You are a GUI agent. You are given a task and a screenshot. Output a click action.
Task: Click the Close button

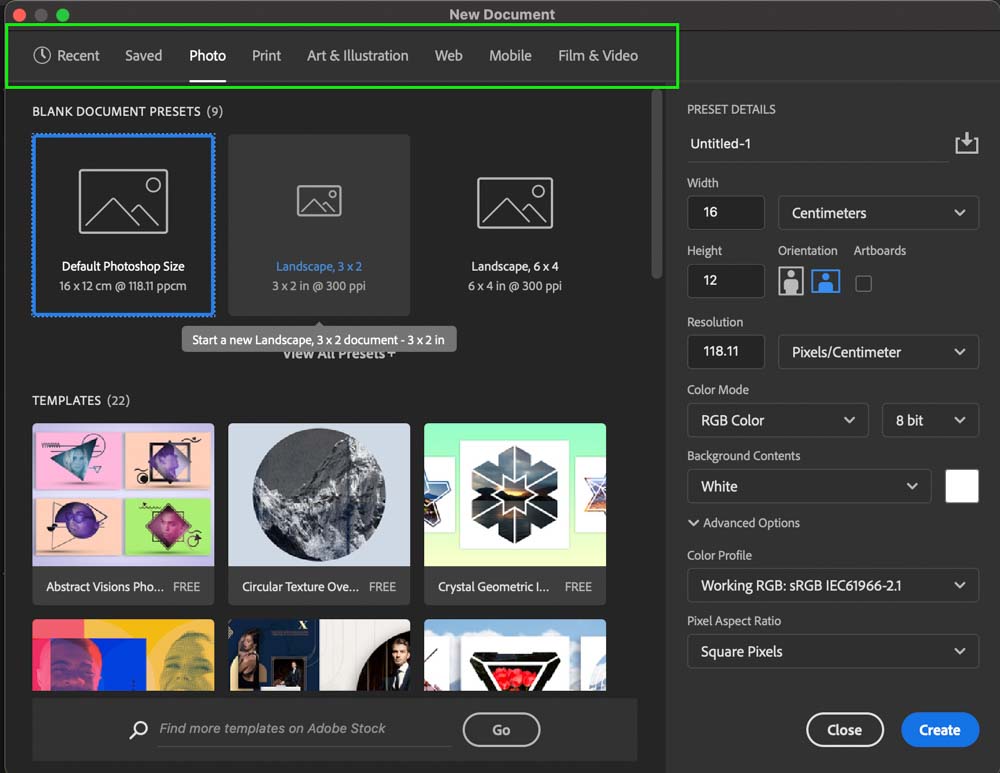pyautogui.click(x=844, y=730)
